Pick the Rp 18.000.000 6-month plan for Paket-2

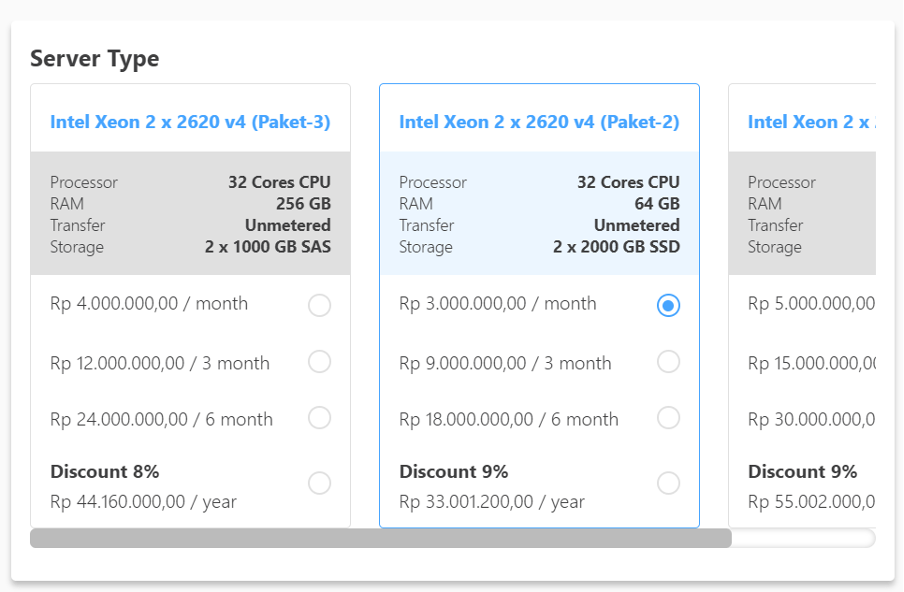[x=668, y=418]
